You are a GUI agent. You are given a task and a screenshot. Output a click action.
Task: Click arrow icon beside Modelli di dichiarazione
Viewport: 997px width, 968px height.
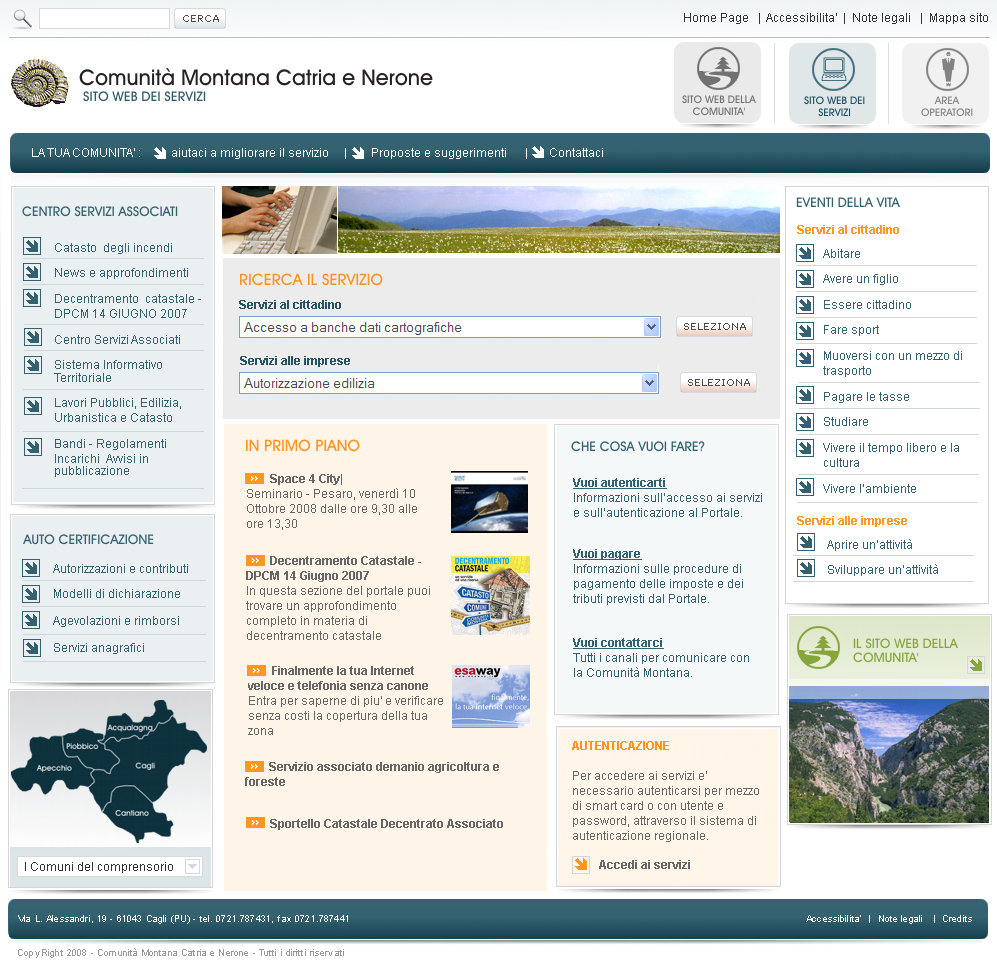(31, 593)
